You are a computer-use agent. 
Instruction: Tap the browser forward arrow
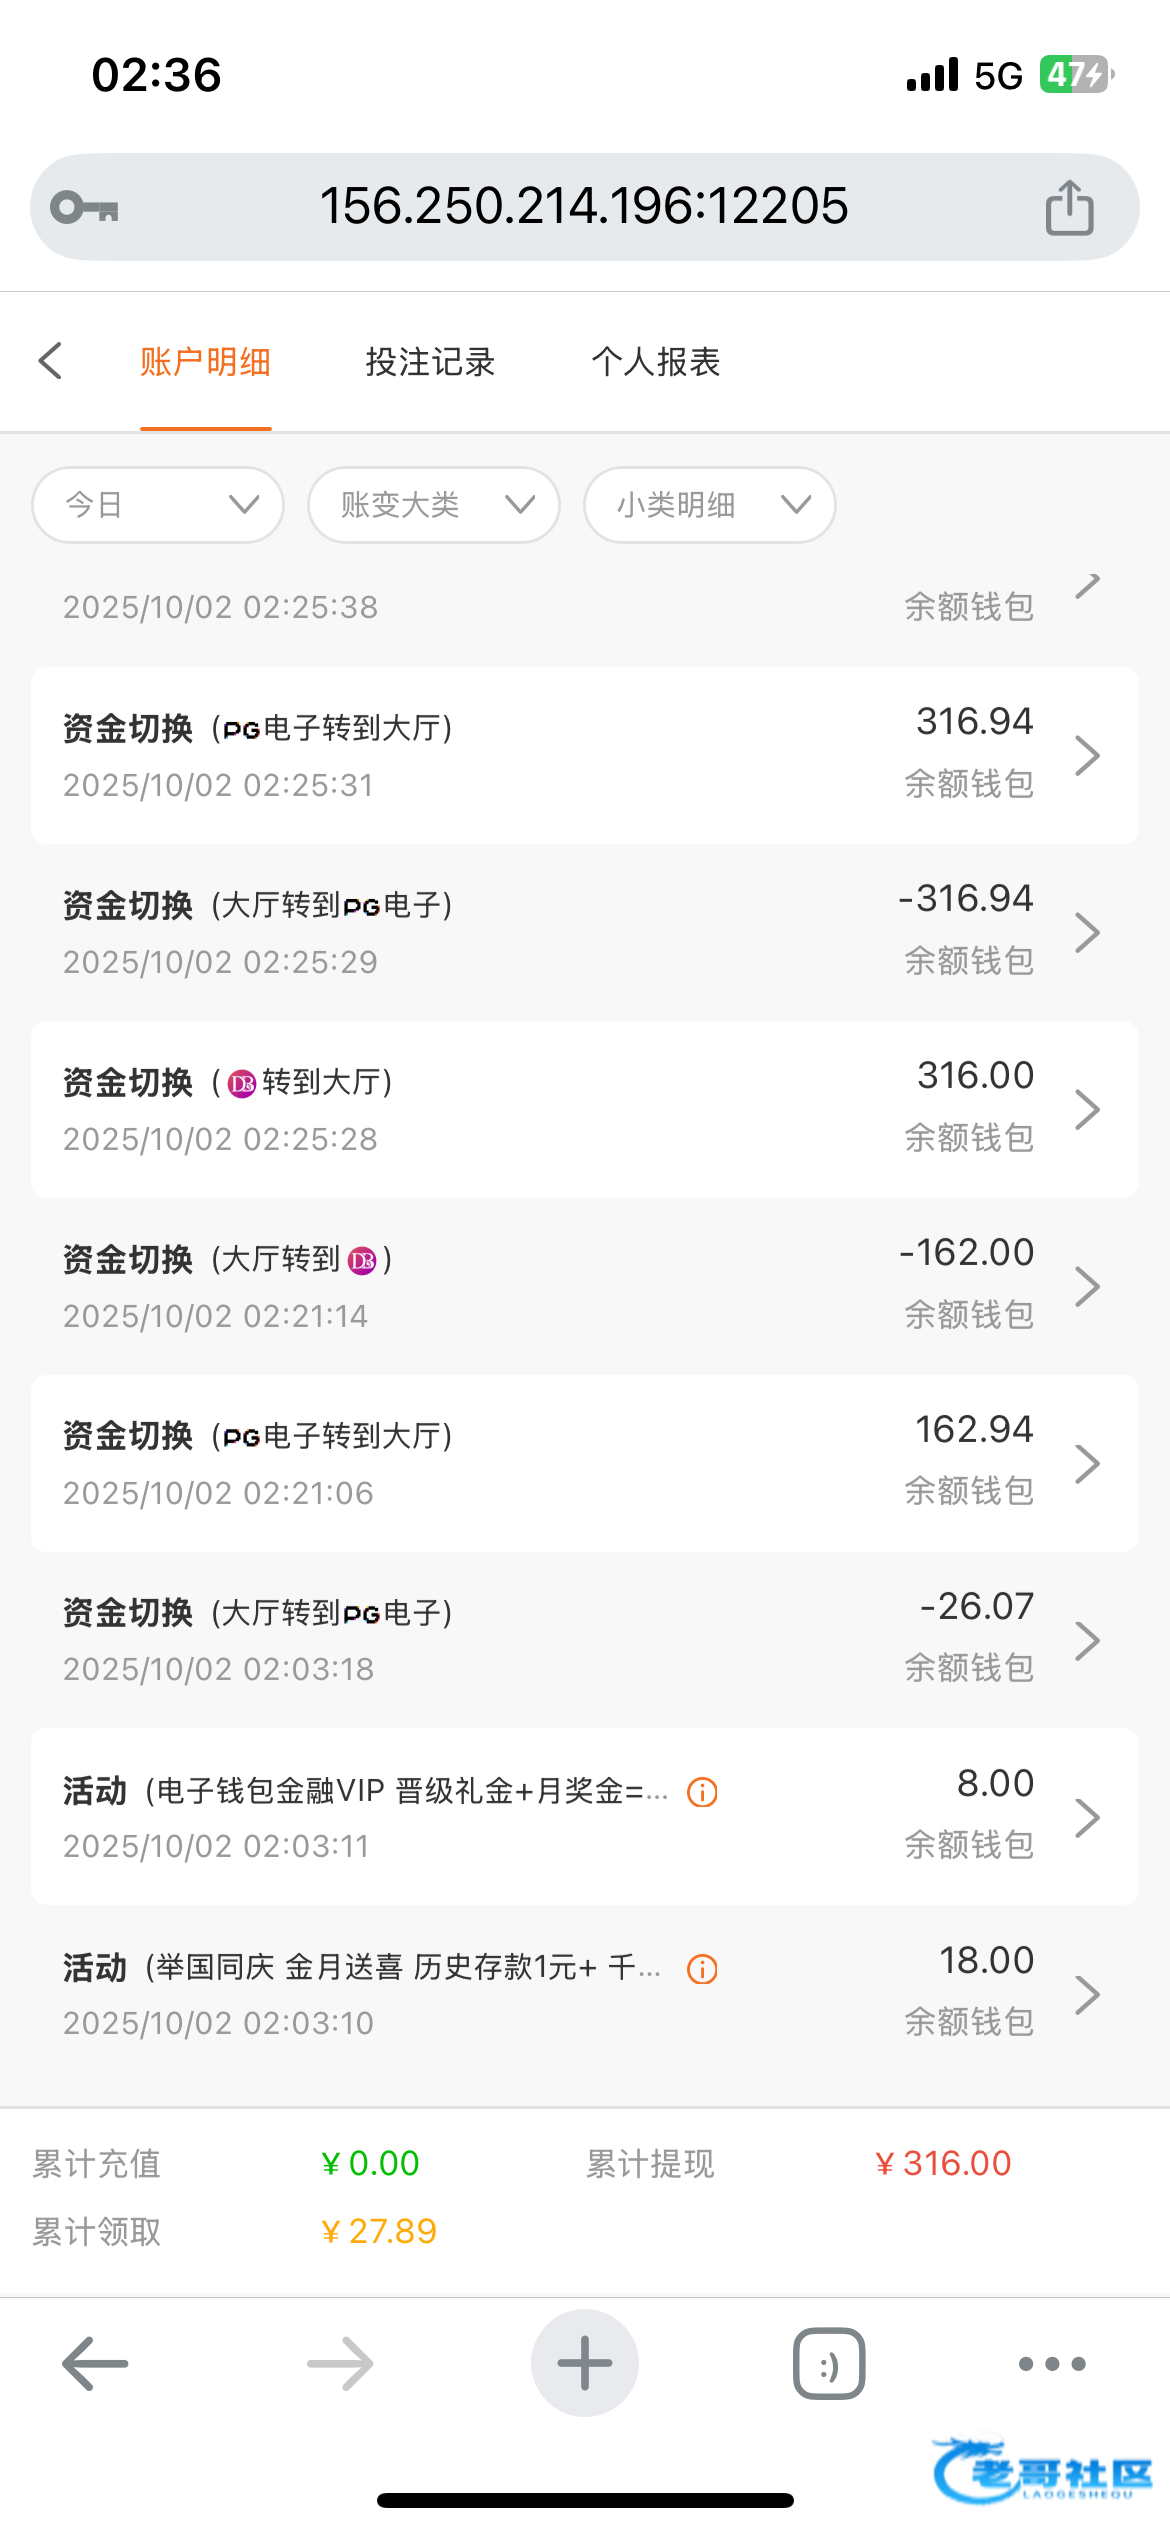(340, 2364)
